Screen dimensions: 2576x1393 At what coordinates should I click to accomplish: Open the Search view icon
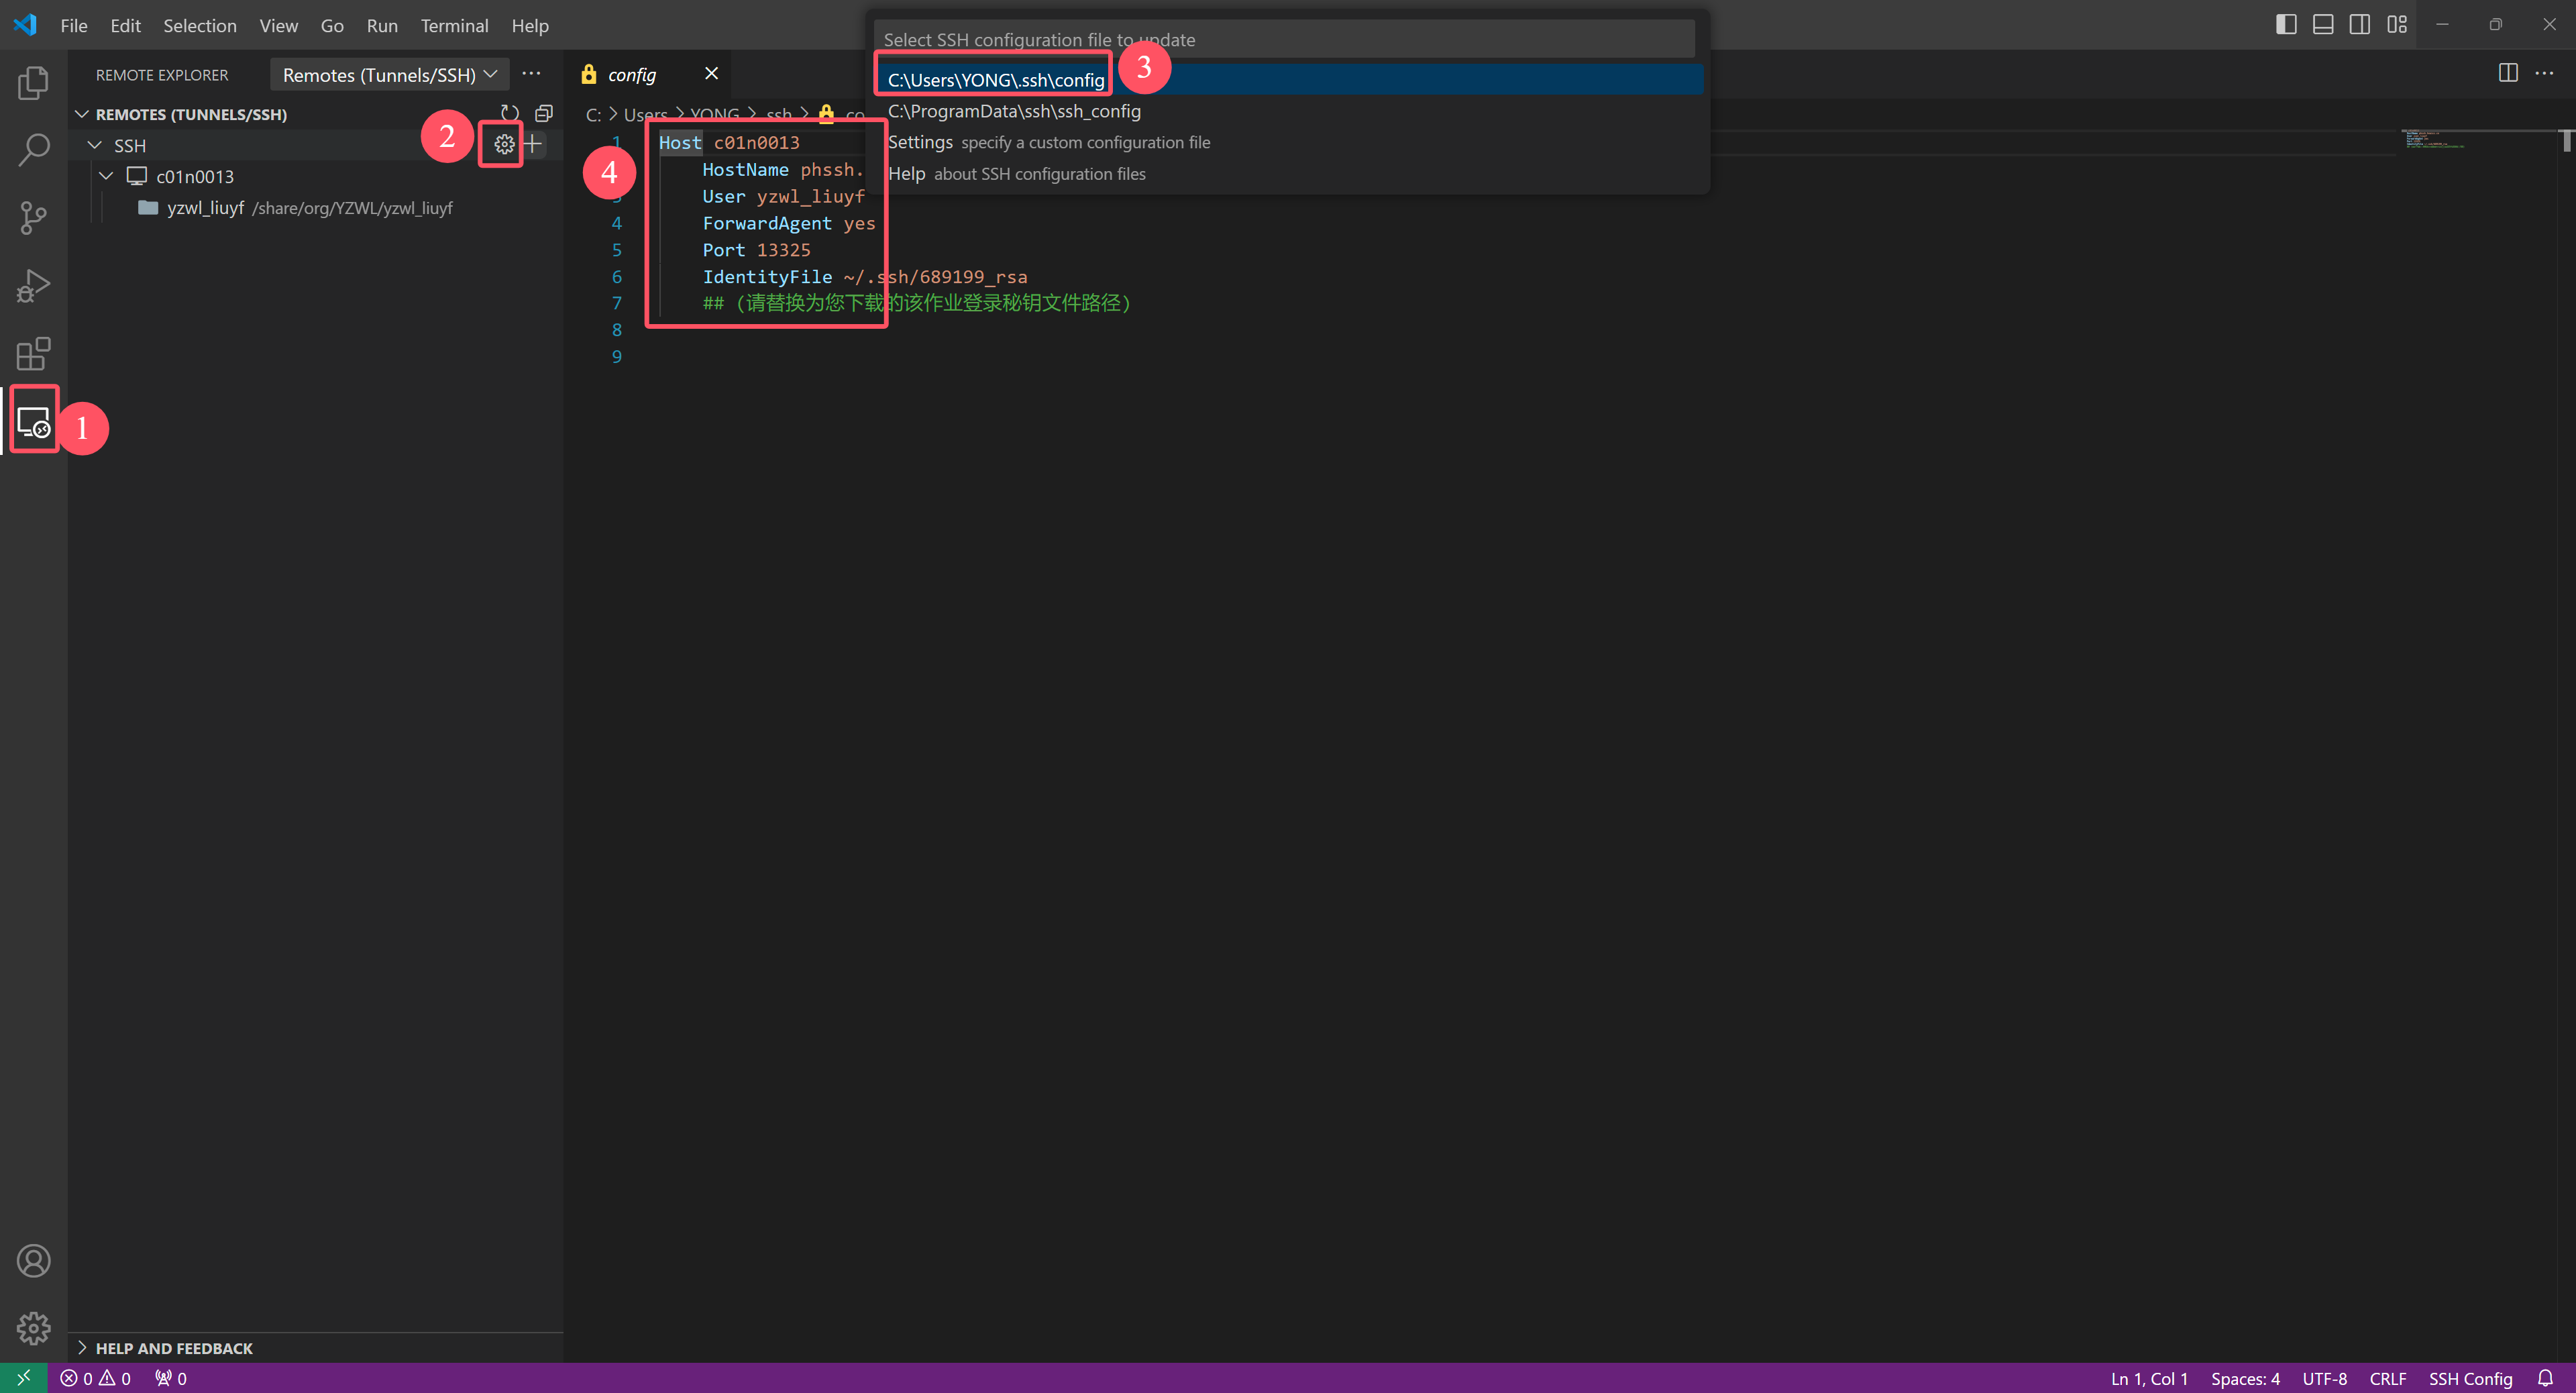33,150
